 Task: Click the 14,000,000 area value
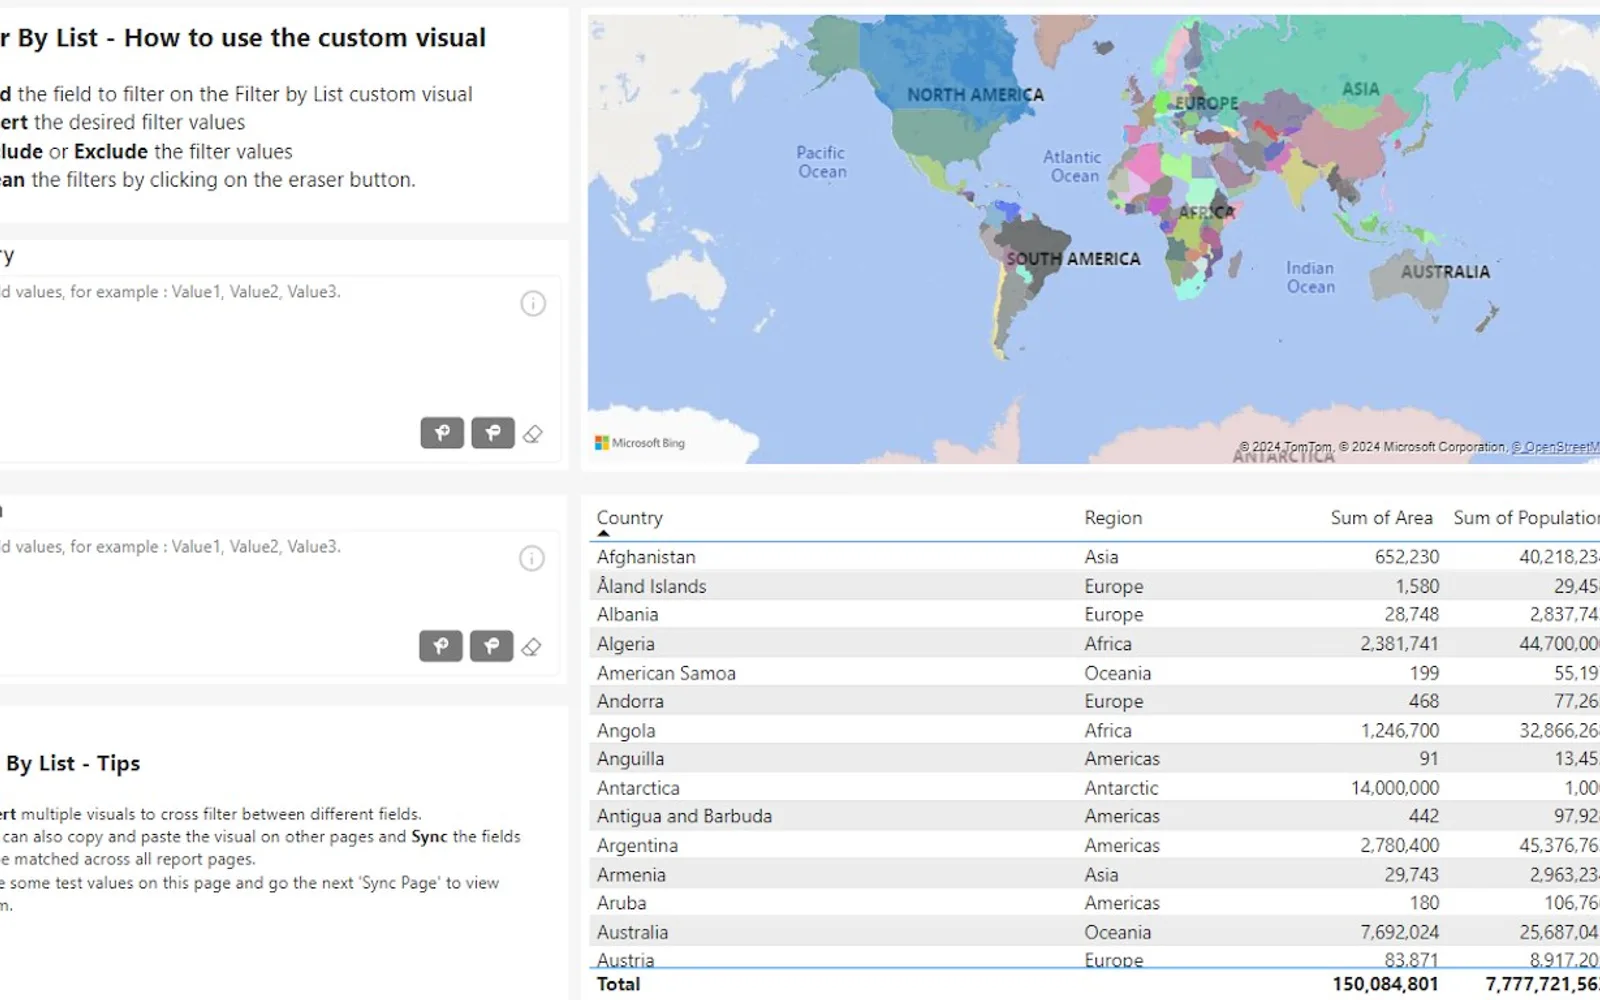1395,788
